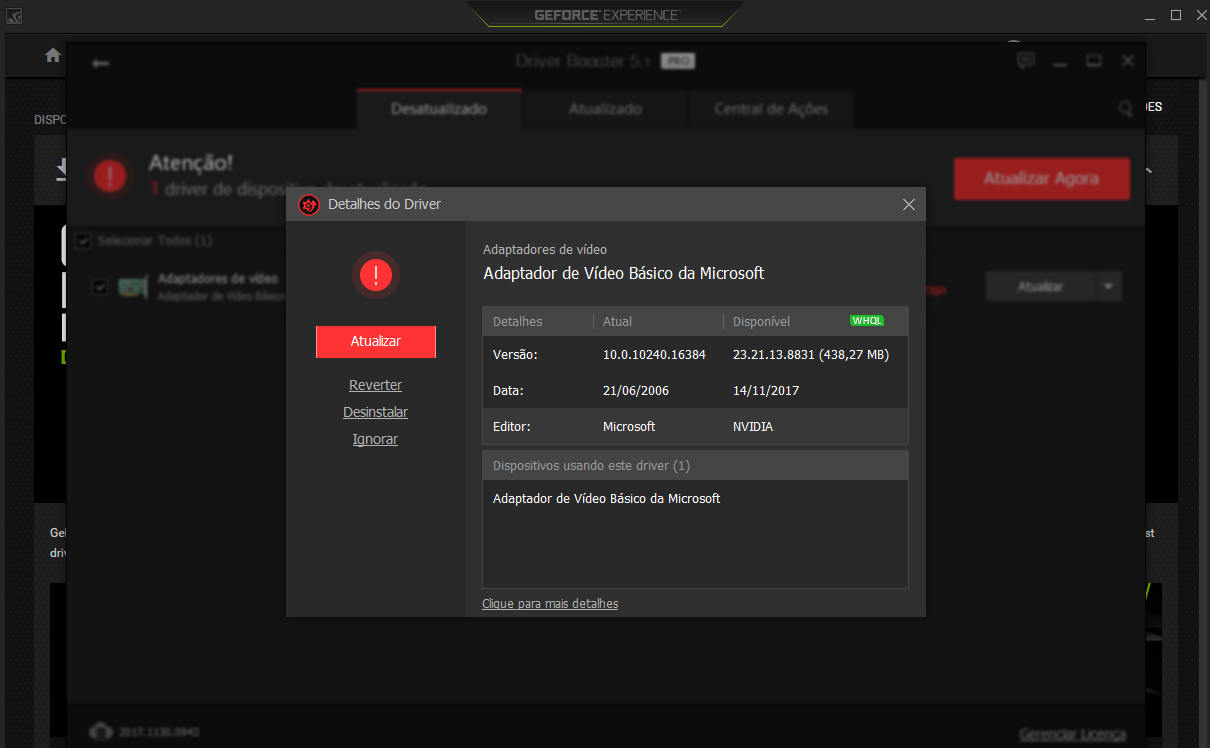This screenshot has height=748, width=1210.
Task: Click the GeForce Experience home icon
Action: click(x=53, y=55)
